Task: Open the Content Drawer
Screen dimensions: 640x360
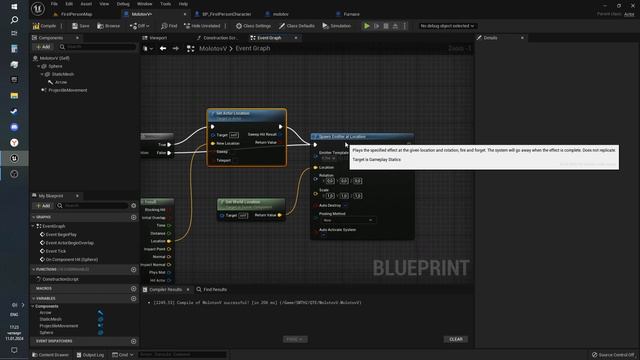Action: 51,355
